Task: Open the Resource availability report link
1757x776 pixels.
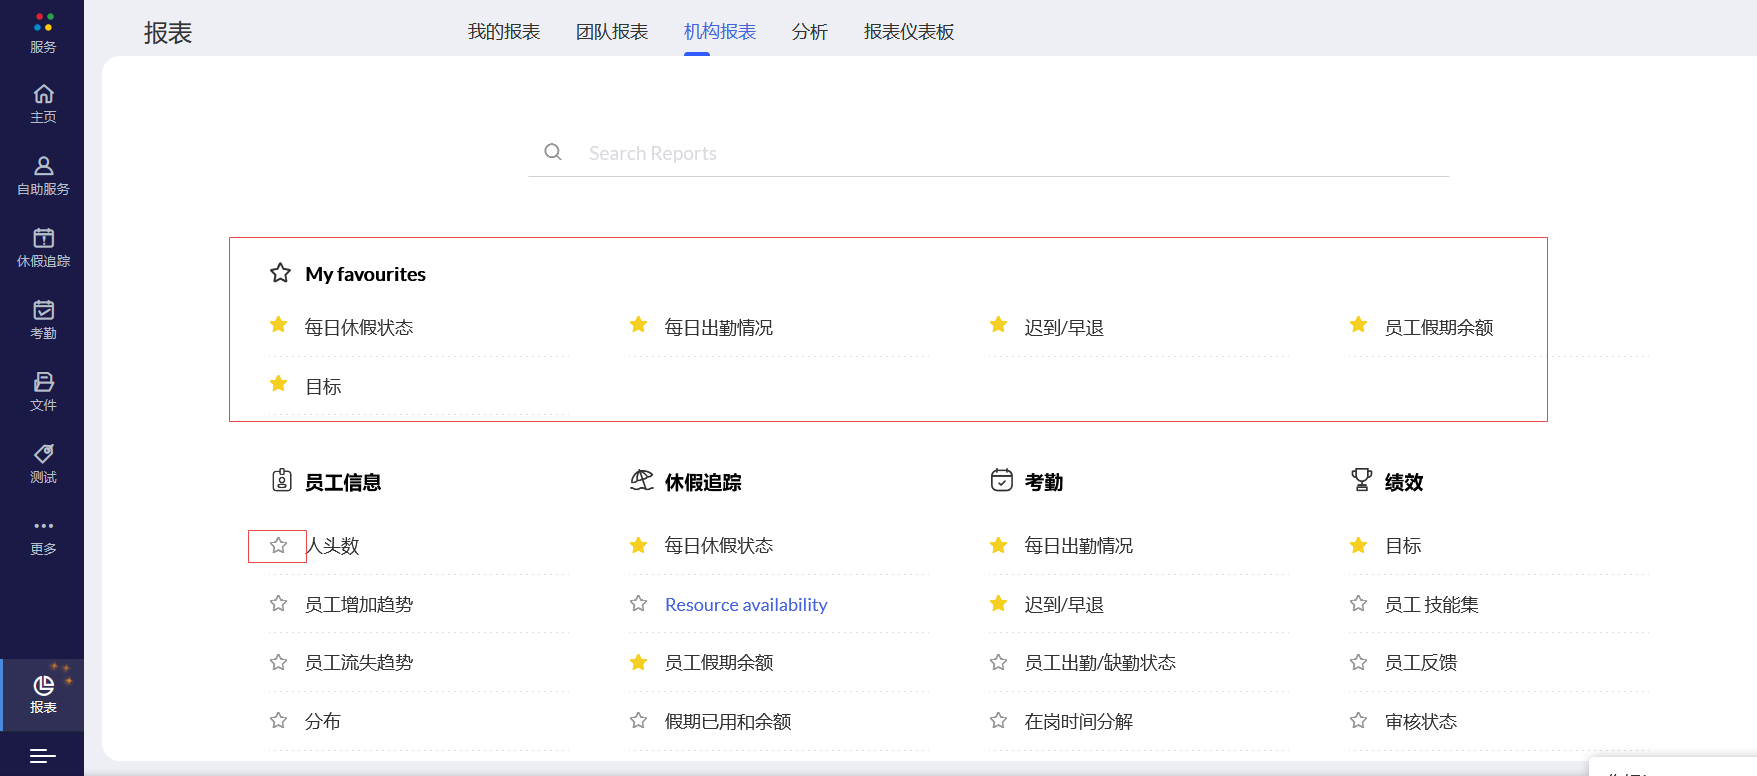Action: [746, 605]
